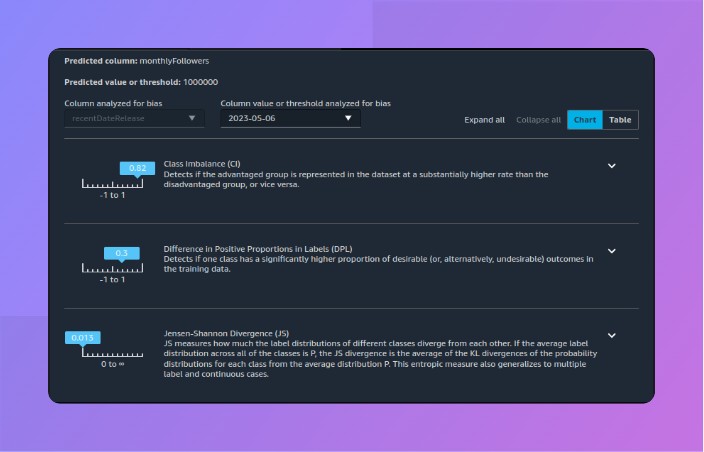Click the predicted threshold value 1000000
This screenshot has height=452, width=704.
200,82
